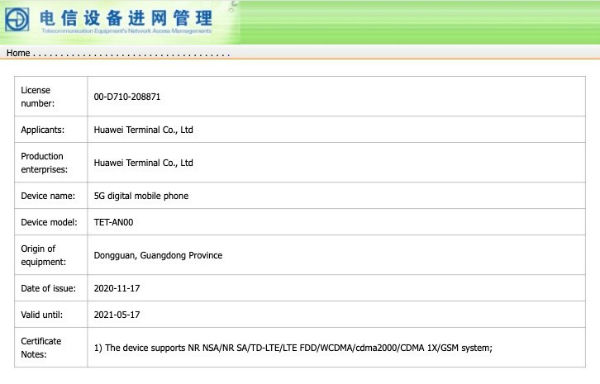This screenshot has width=600, height=384.
Task: Click the Production enterprises label
Action: click(x=44, y=163)
